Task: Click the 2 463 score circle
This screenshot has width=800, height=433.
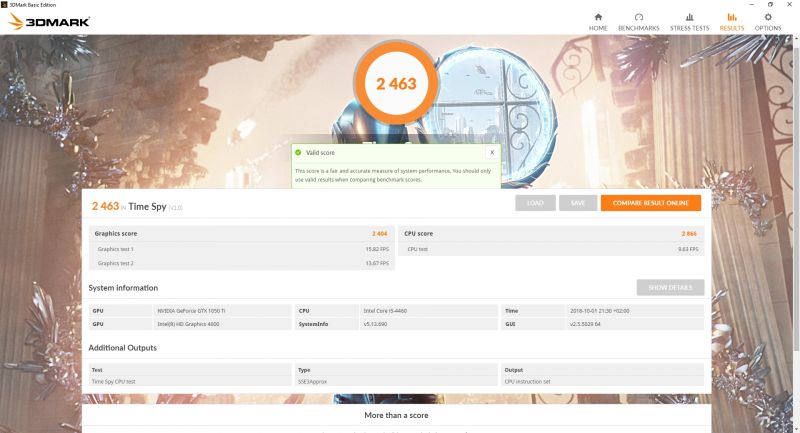Action: coord(396,84)
